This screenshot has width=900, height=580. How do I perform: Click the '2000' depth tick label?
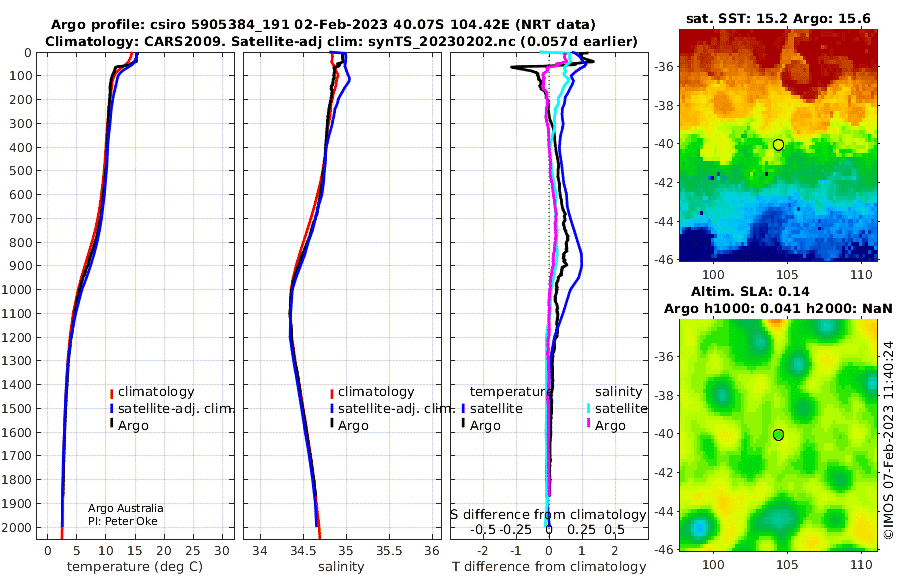point(17,528)
